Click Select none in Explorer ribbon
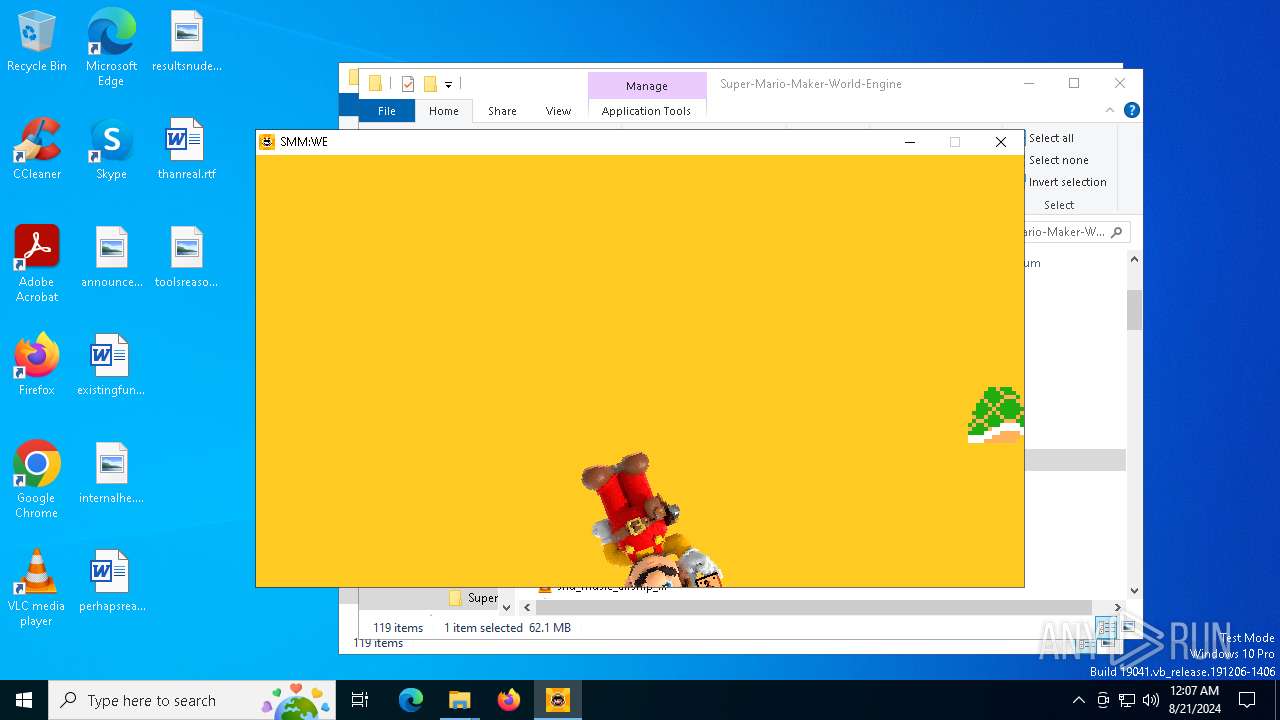Image resolution: width=1280 pixels, height=720 pixels. 1058,160
